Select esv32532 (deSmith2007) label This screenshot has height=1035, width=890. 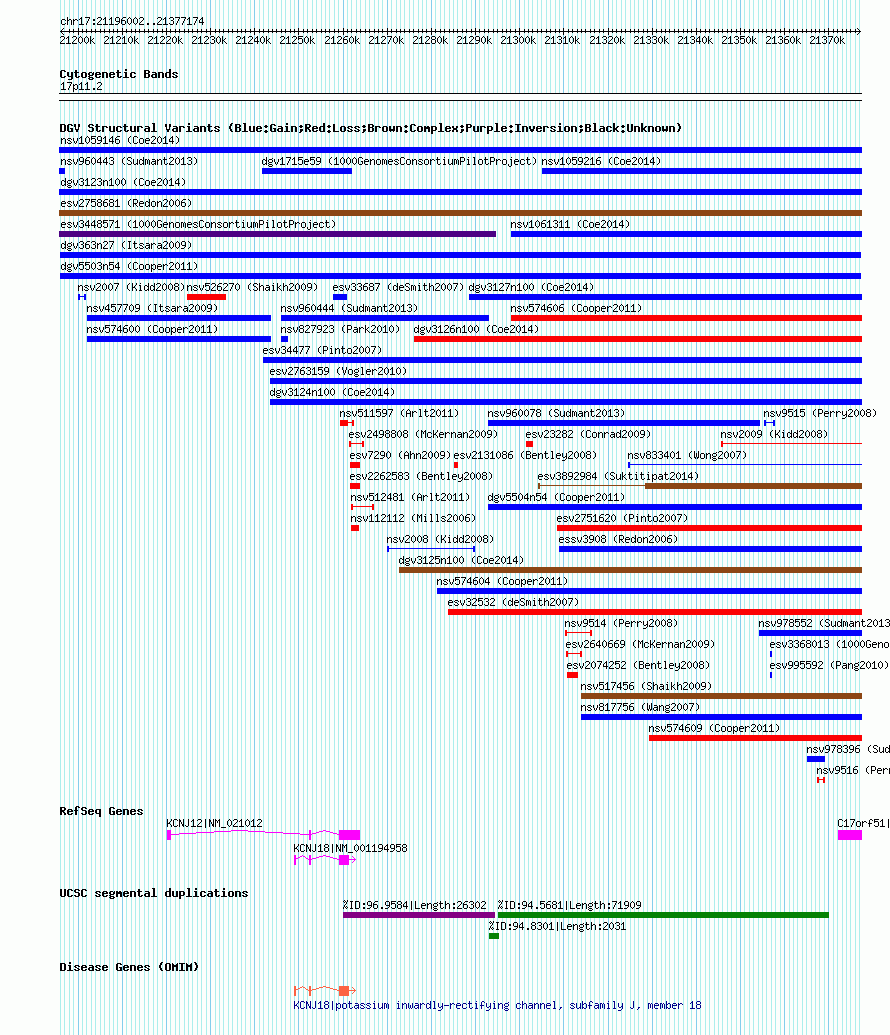click(513, 603)
